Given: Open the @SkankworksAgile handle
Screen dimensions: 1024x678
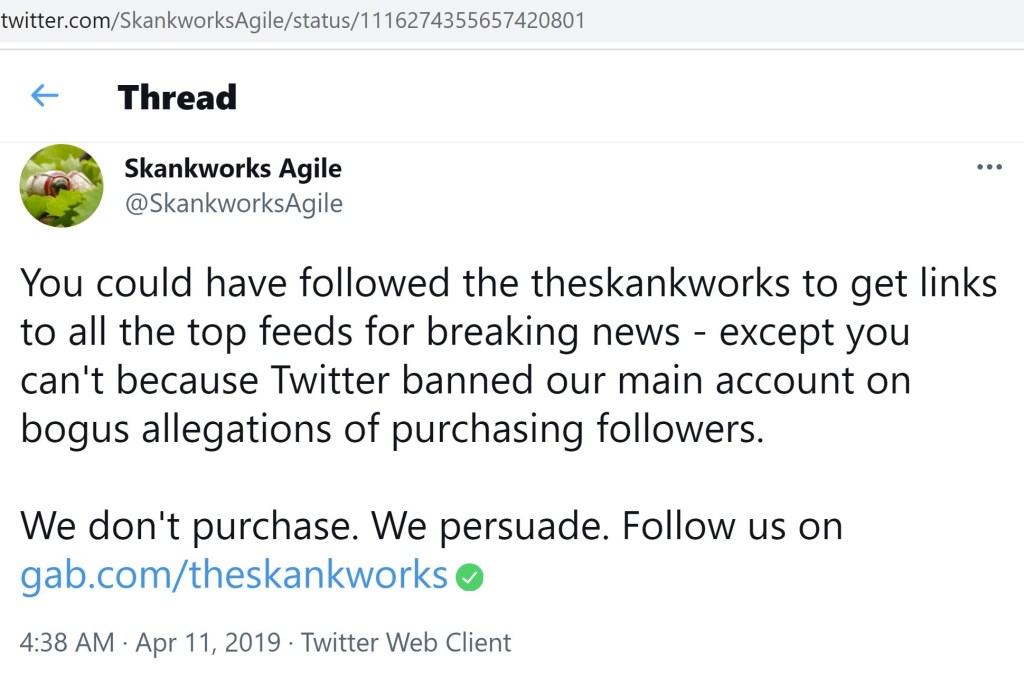Looking at the screenshot, I should coord(233,204).
